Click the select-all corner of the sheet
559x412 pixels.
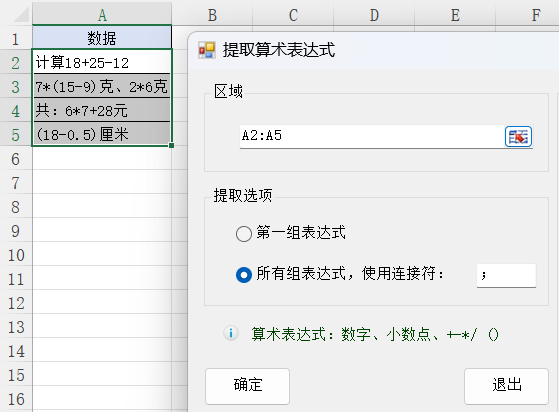17,15
